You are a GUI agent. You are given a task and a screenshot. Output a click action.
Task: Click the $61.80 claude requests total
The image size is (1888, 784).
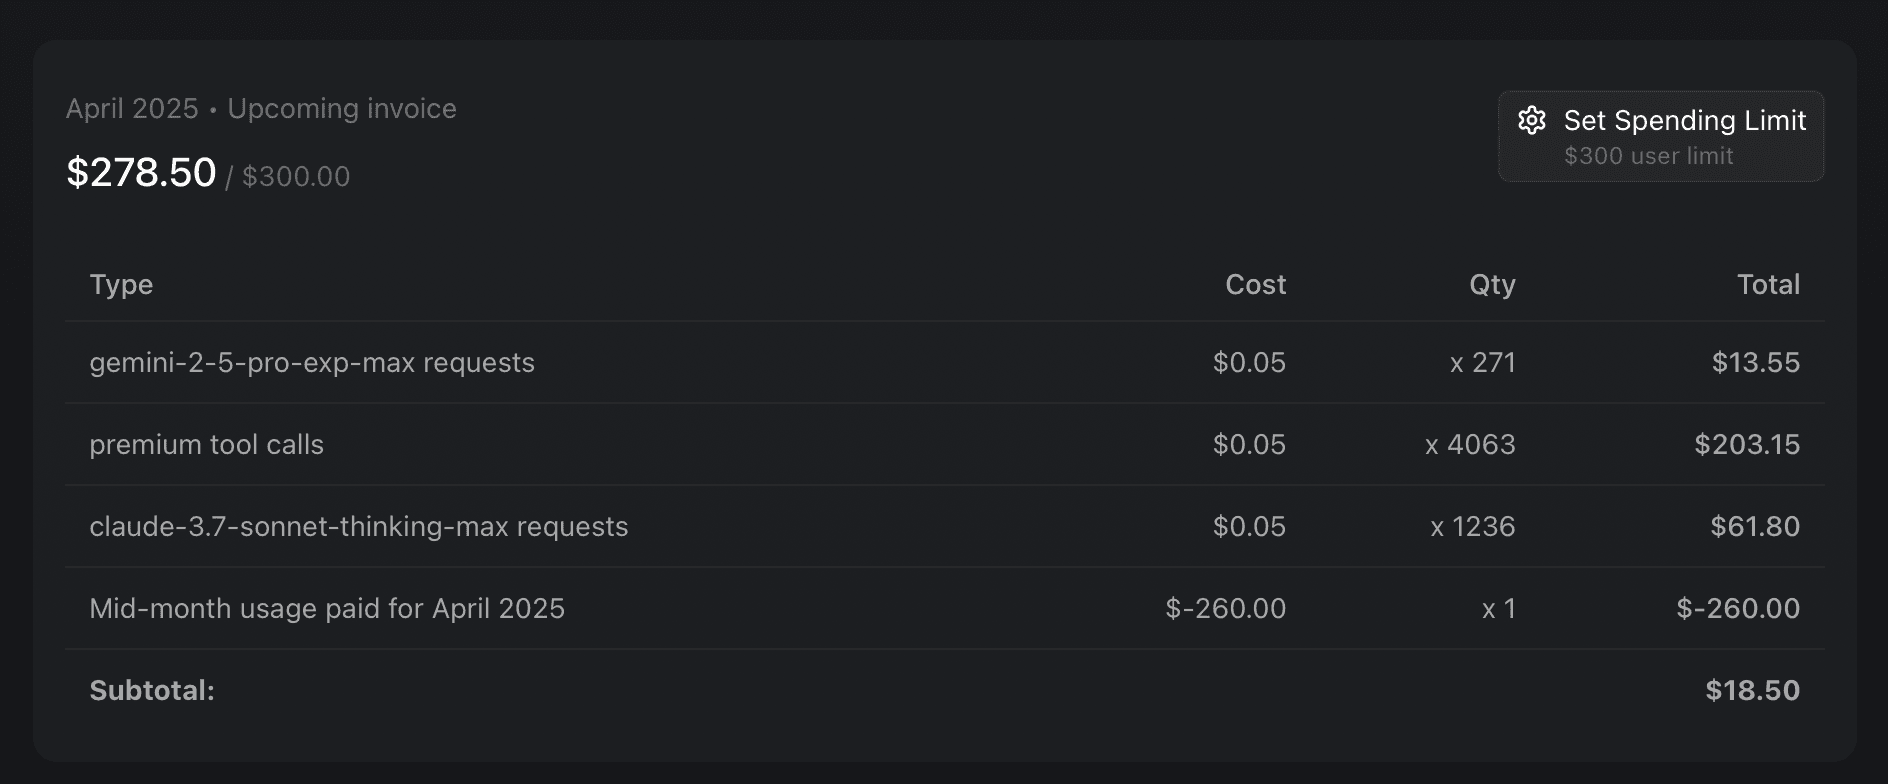[x=1754, y=526]
